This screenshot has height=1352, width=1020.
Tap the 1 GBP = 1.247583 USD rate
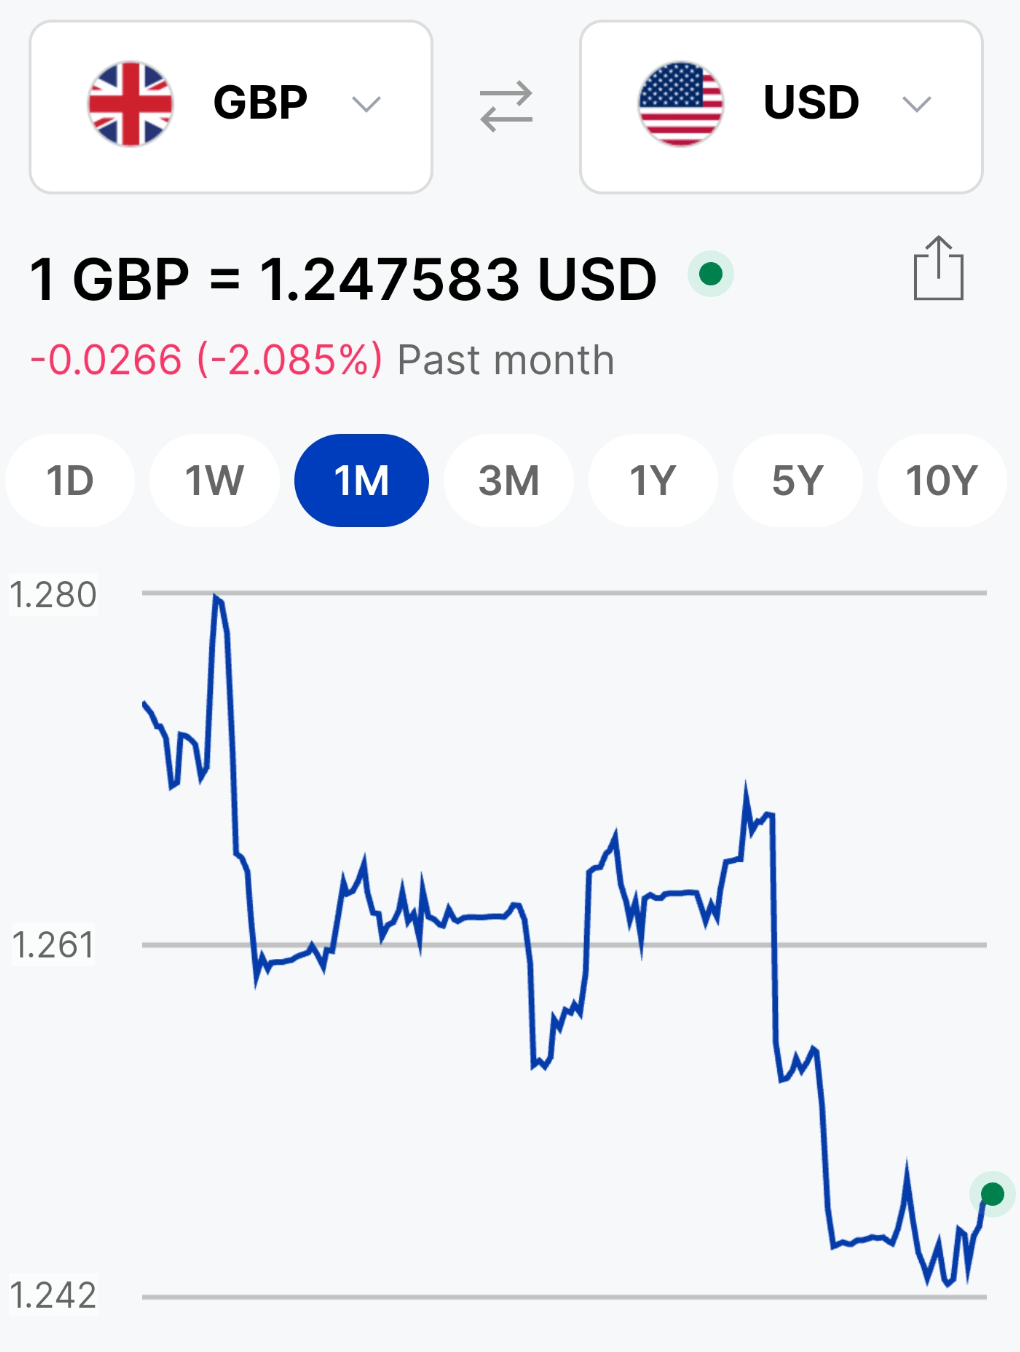[343, 279]
